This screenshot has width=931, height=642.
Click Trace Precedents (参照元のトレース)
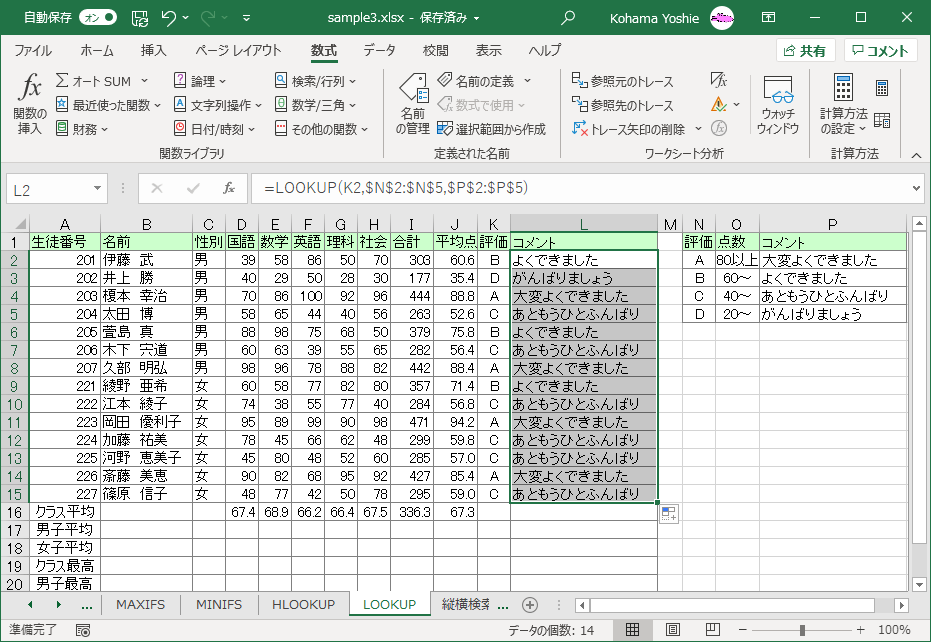(623, 81)
